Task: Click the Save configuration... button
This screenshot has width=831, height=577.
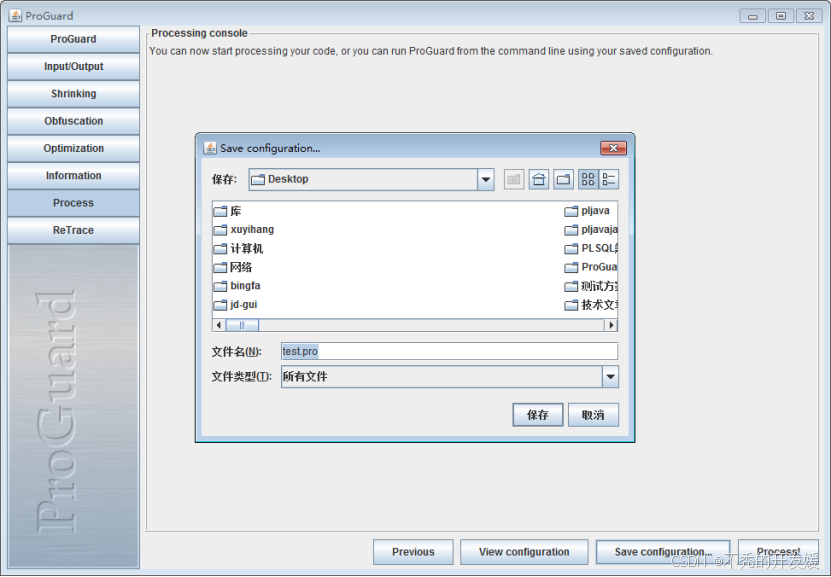Action: [662, 552]
